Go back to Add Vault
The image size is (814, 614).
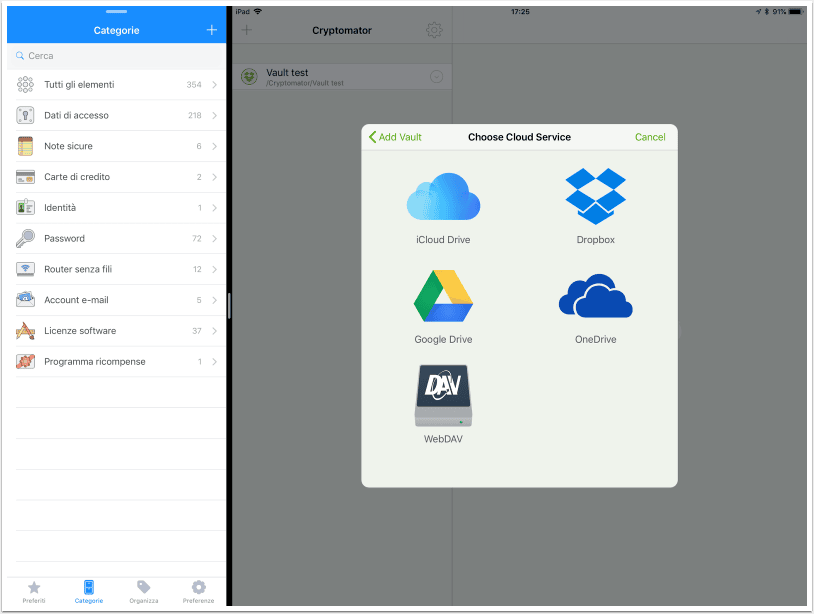tap(395, 137)
